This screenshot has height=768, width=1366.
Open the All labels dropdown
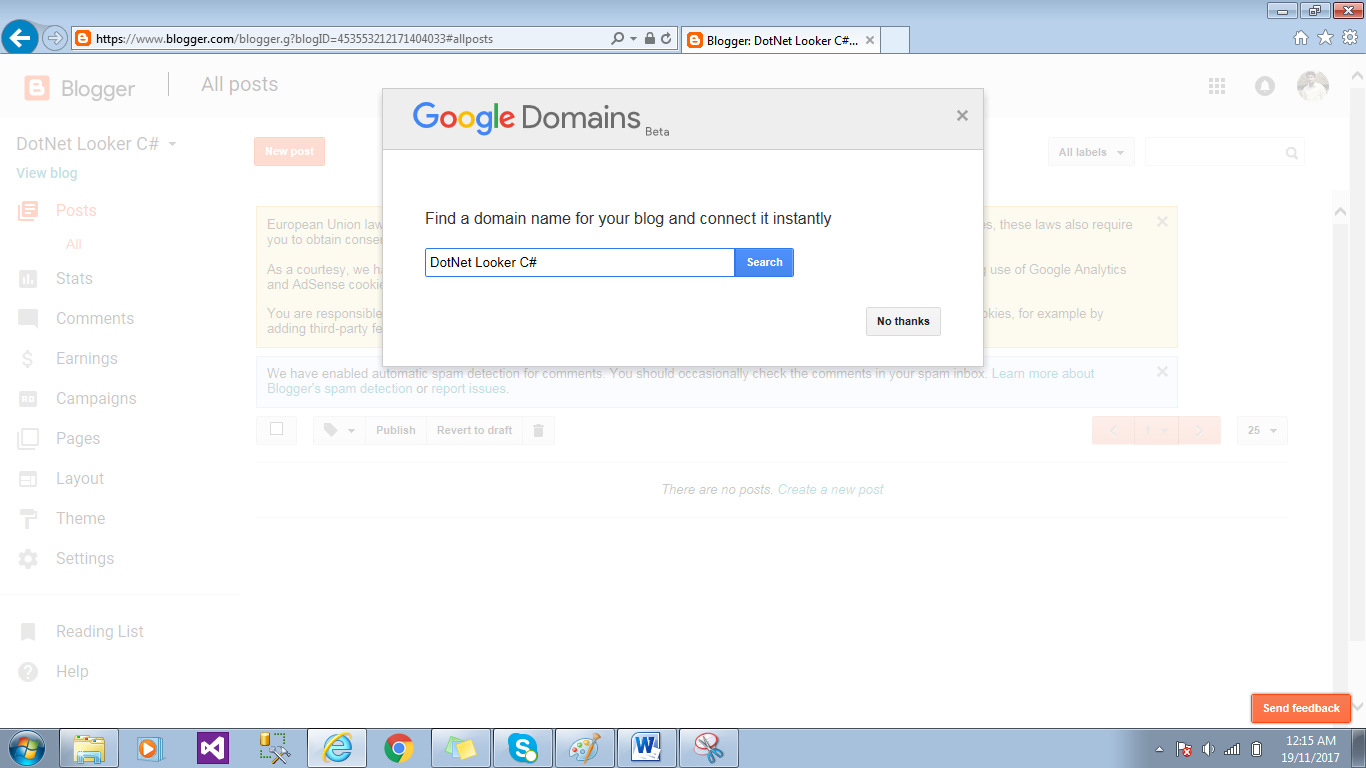point(1090,152)
